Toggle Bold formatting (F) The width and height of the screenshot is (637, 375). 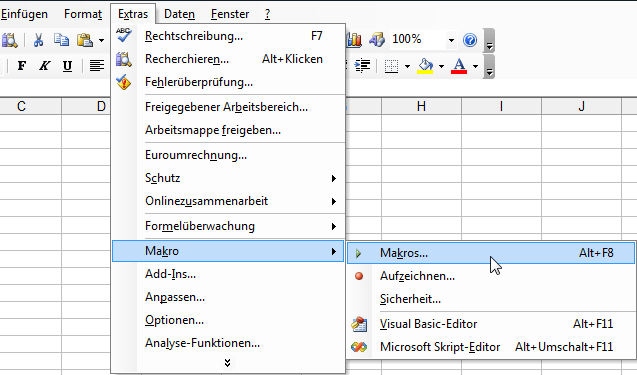[22, 65]
